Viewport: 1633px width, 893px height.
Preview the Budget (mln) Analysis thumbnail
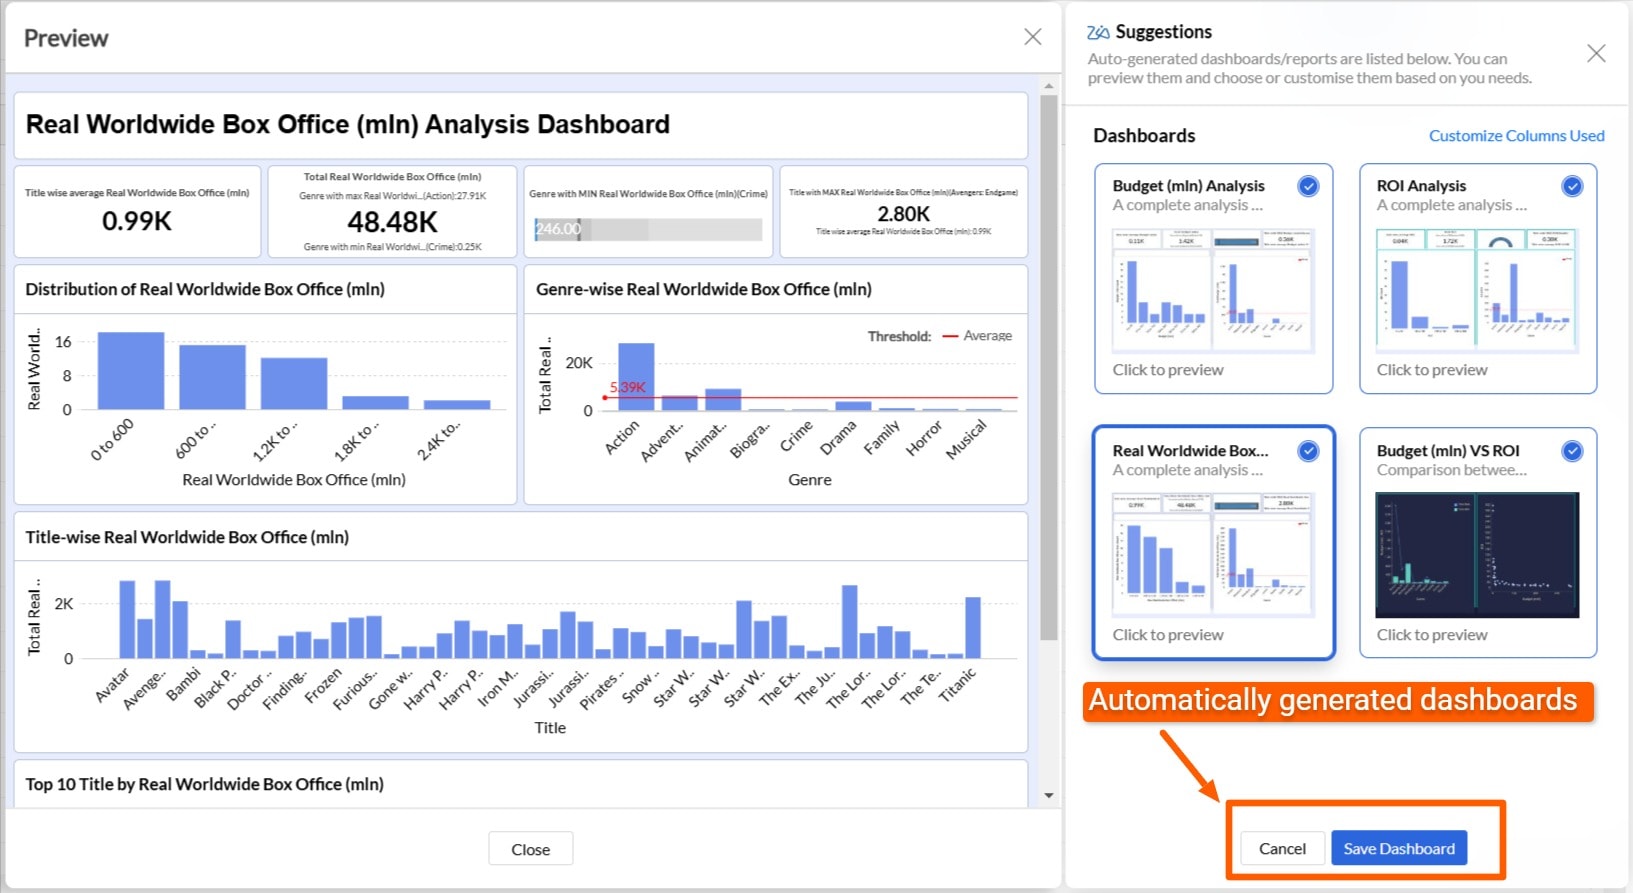(1213, 290)
